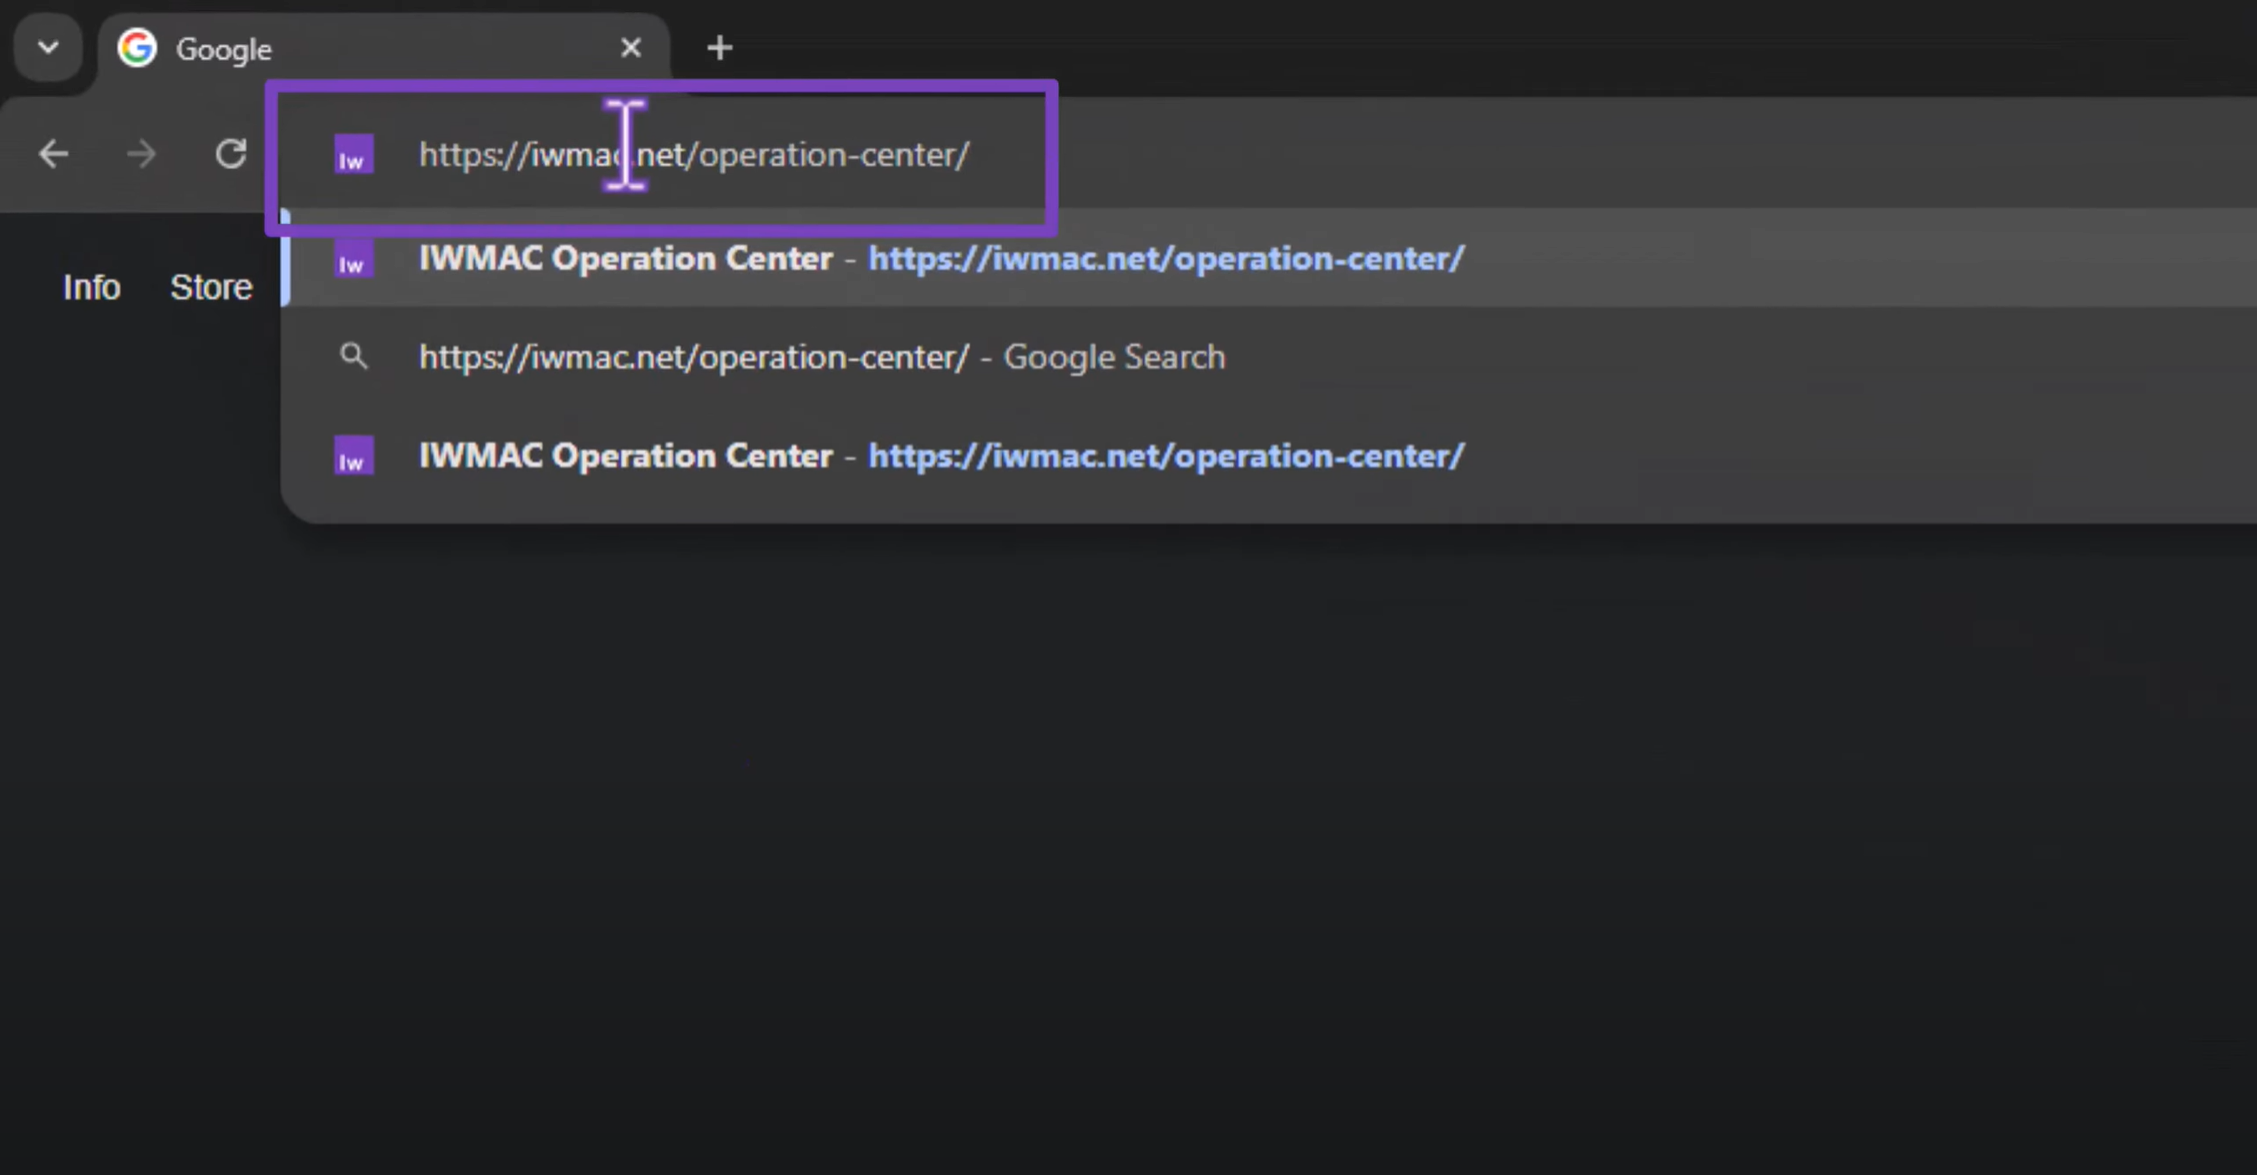This screenshot has height=1175, width=2257.
Task: Choose the Google Search suggestion row
Action: tap(1268, 357)
